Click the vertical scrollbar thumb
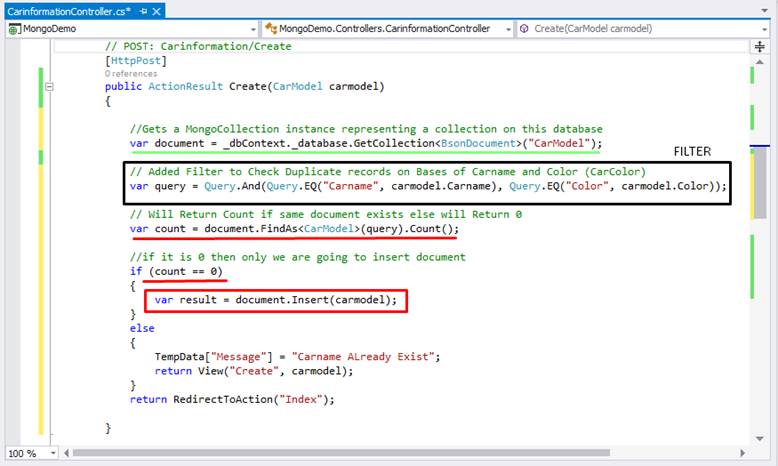 760,182
